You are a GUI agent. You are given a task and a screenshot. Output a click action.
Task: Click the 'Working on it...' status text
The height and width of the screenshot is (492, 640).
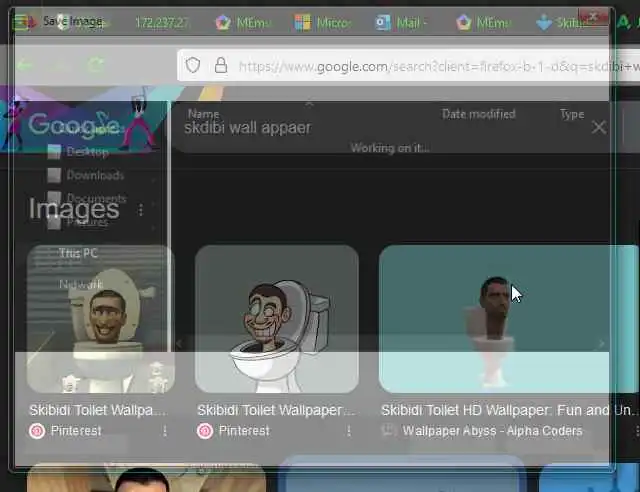(x=389, y=148)
